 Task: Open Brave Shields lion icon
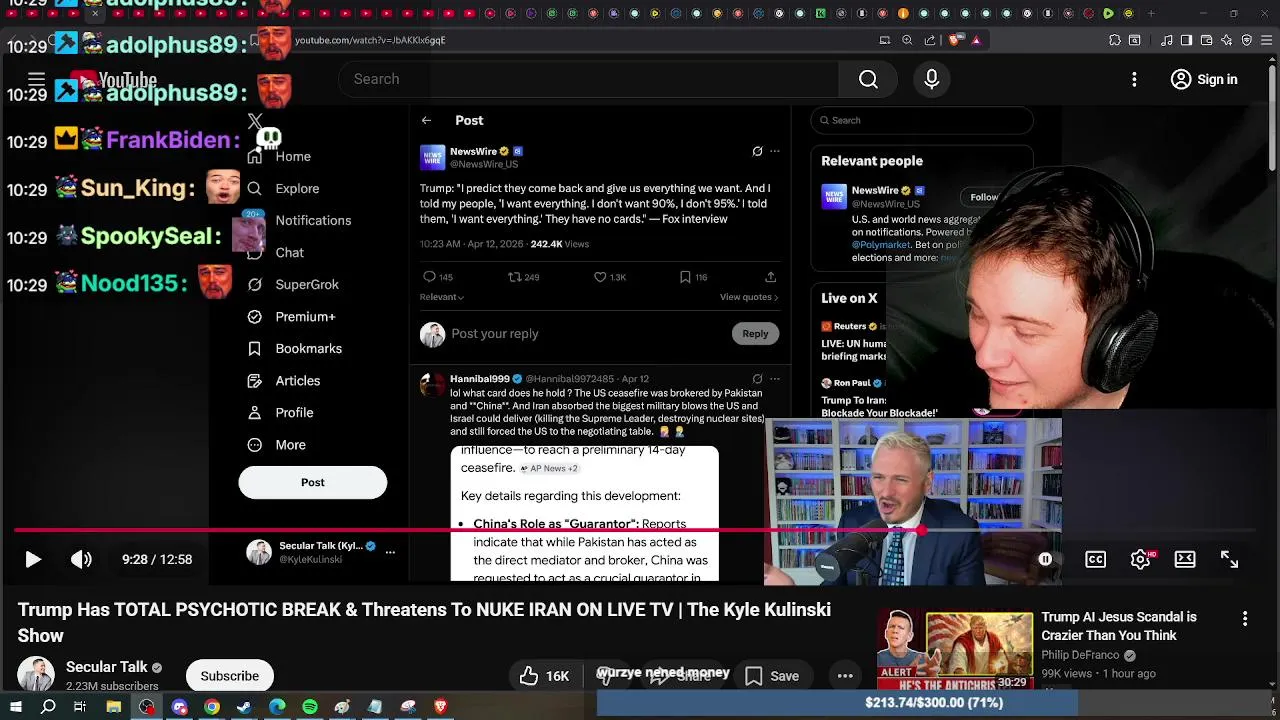click(x=953, y=40)
